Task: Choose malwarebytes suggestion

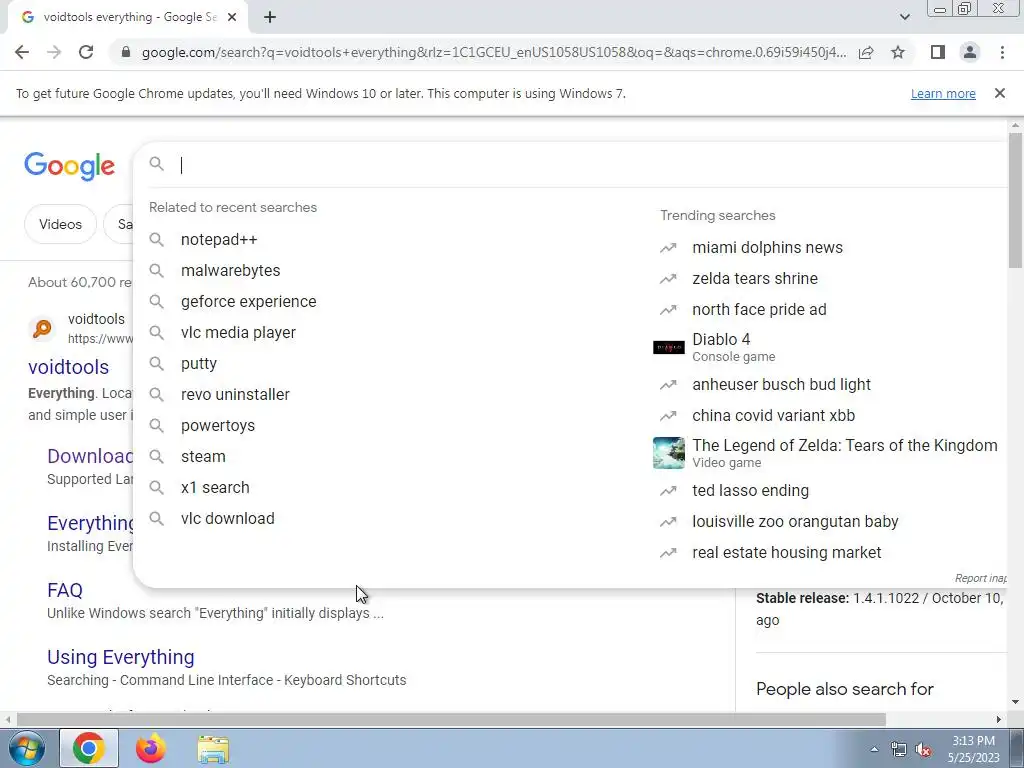Action: coord(230,270)
